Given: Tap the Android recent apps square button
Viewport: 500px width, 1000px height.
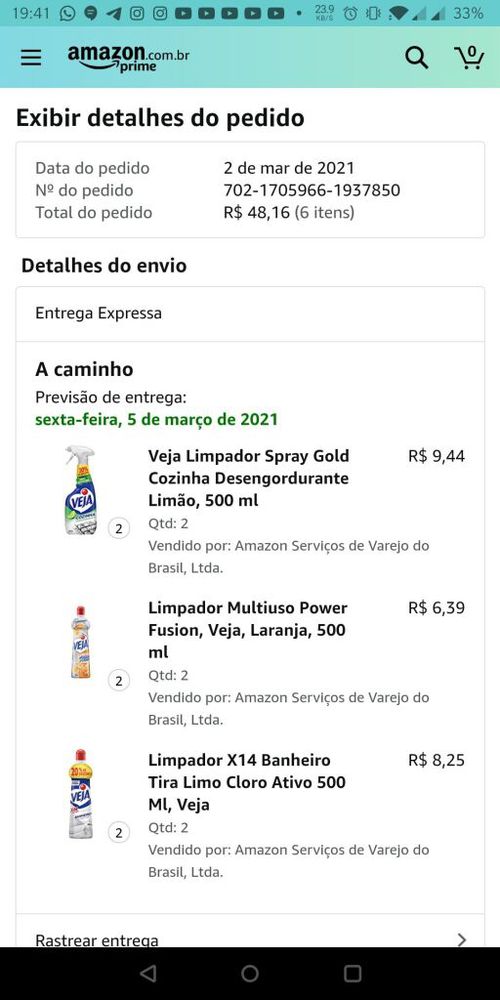Looking at the screenshot, I should [352, 973].
